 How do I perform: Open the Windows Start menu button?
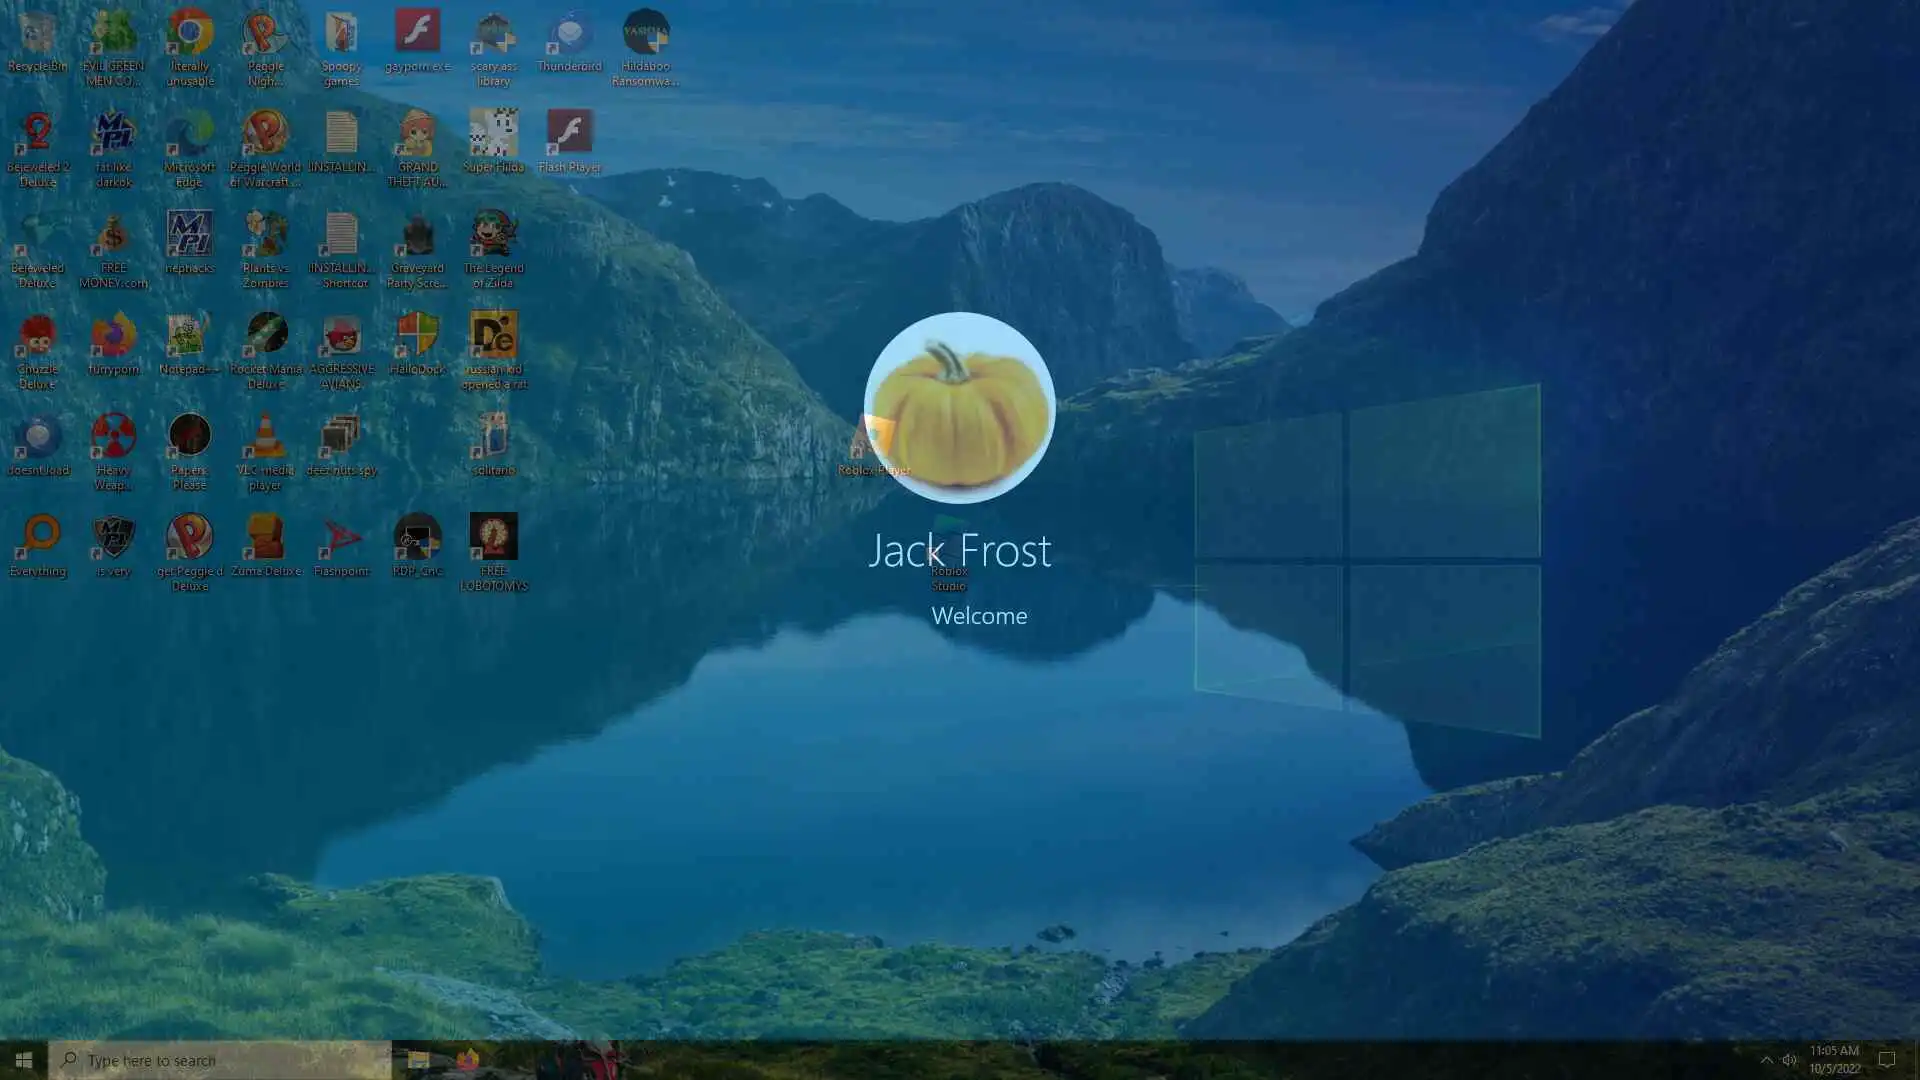click(x=23, y=1060)
